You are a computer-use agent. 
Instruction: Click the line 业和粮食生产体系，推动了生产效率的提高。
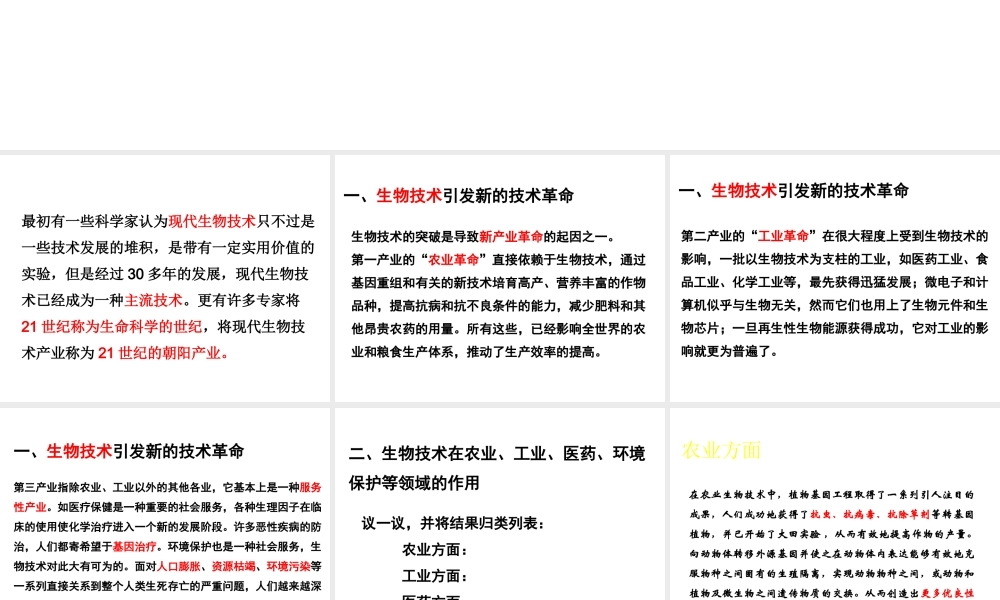click(477, 352)
